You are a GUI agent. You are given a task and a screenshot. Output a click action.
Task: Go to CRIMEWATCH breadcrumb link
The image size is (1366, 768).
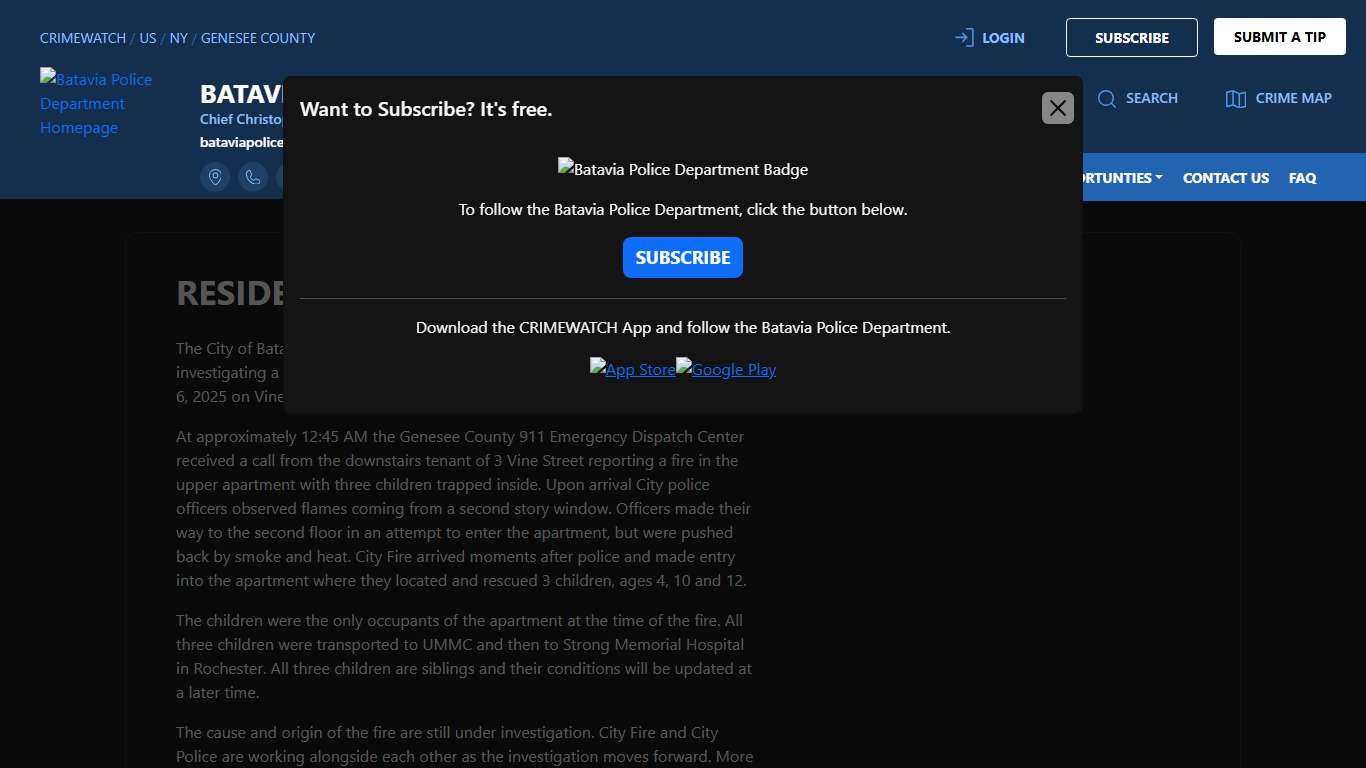pos(83,38)
